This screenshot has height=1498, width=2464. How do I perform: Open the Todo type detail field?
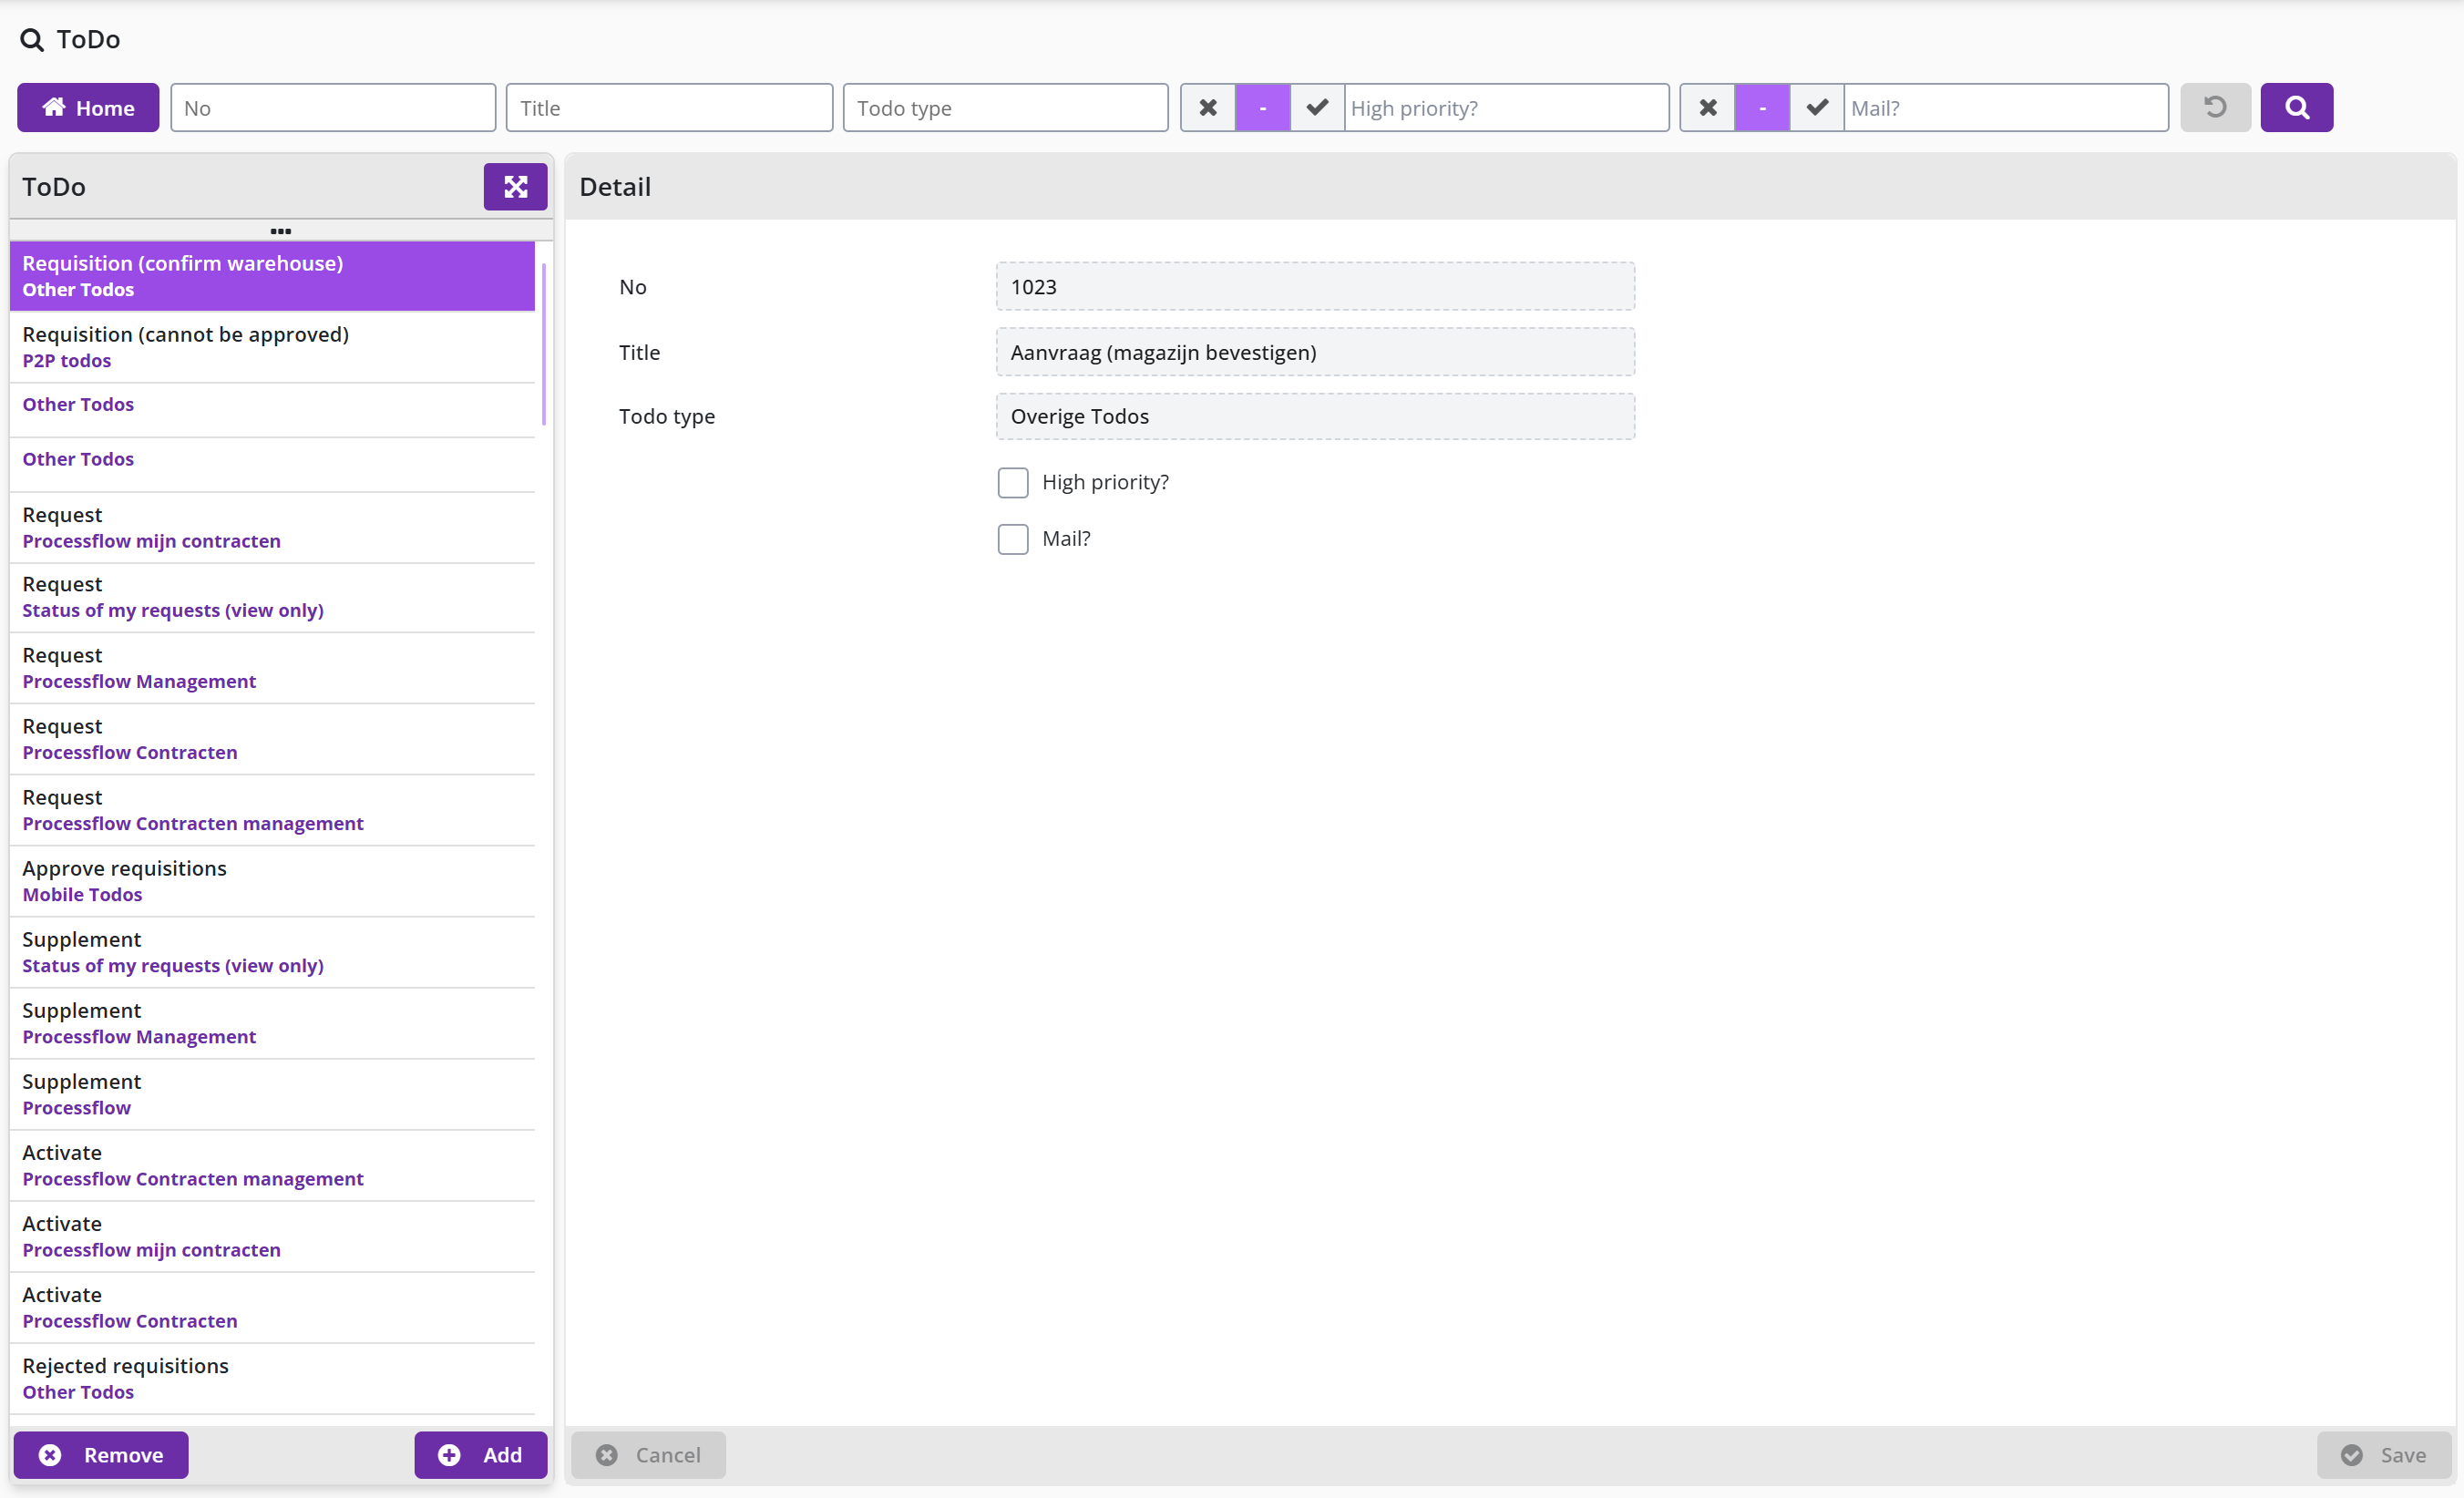(x=1315, y=416)
